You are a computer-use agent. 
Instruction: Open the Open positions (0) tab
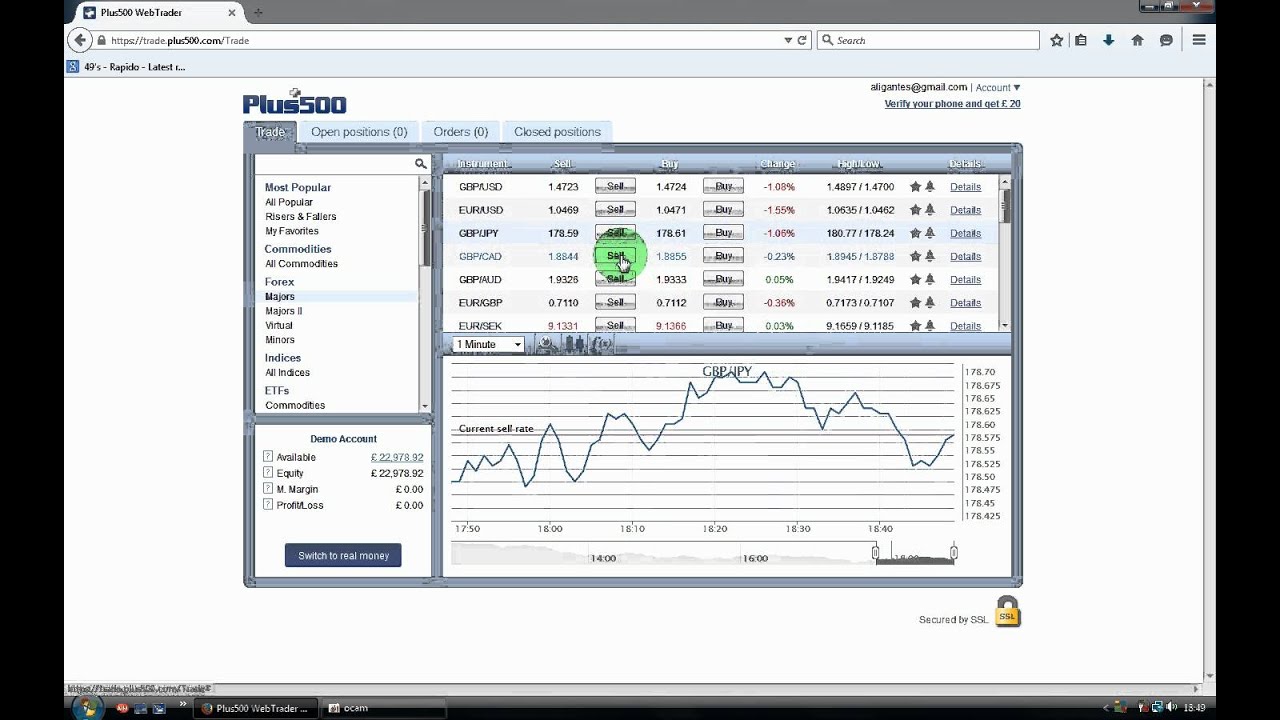359,132
